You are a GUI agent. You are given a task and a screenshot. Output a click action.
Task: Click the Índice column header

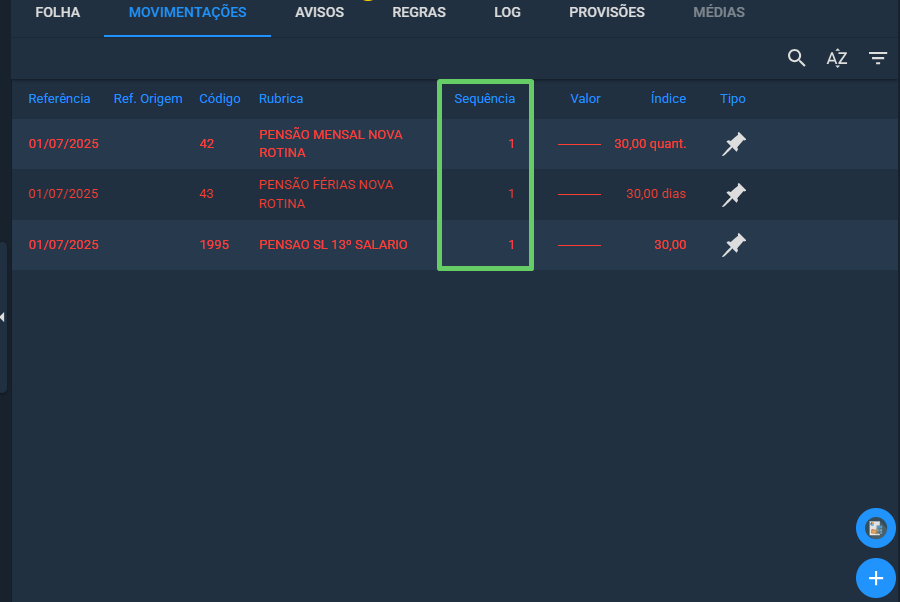(x=668, y=99)
